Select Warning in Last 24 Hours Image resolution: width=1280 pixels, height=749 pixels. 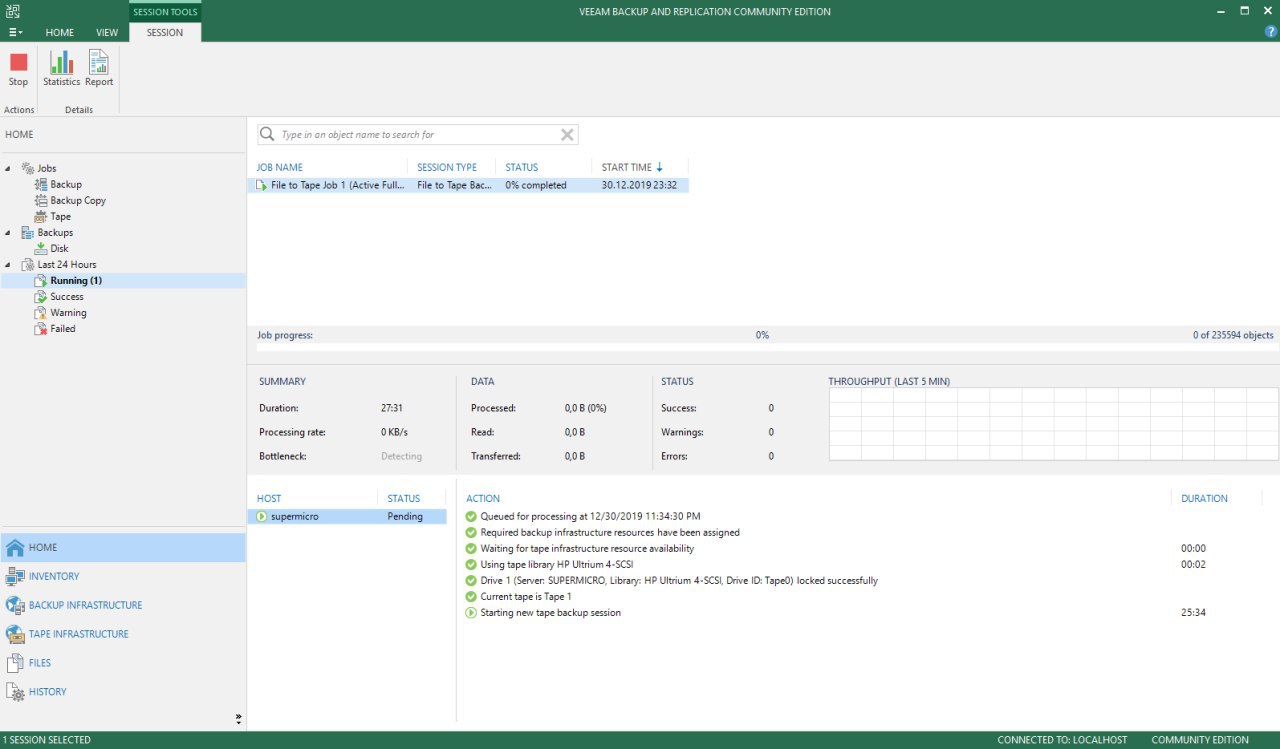(x=68, y=313)
